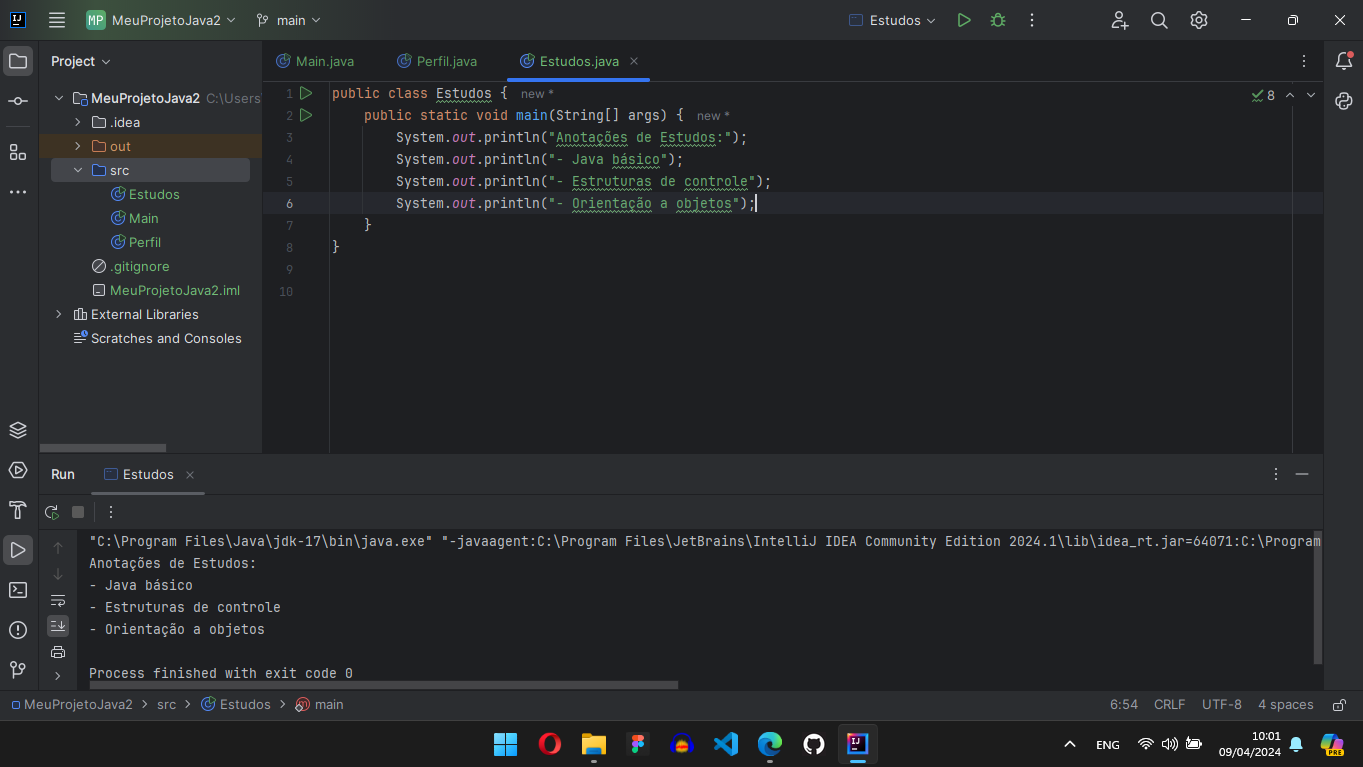The height and width of the screenshot is (767, 1363).
Task: Open the AI Assistant panel icon
Action: (x=1344, y=101)
